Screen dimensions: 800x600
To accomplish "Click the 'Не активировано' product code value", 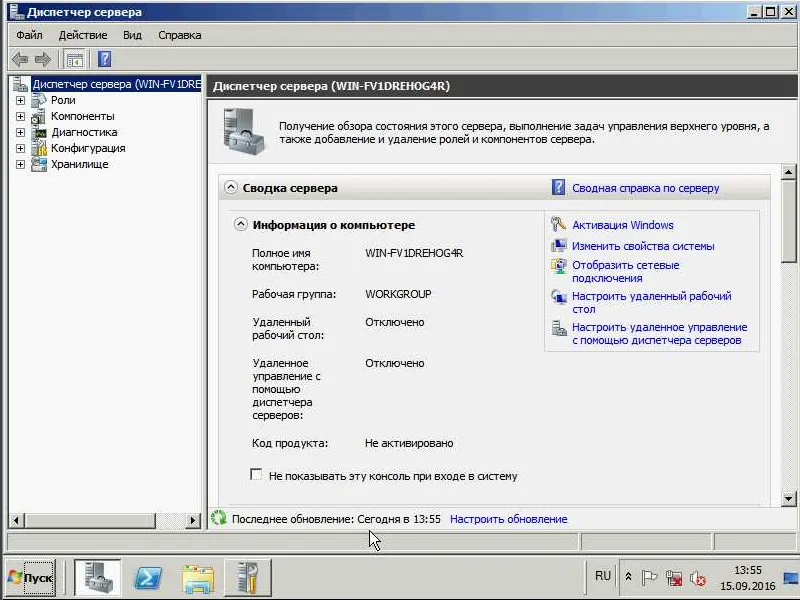I will (409, 443).
